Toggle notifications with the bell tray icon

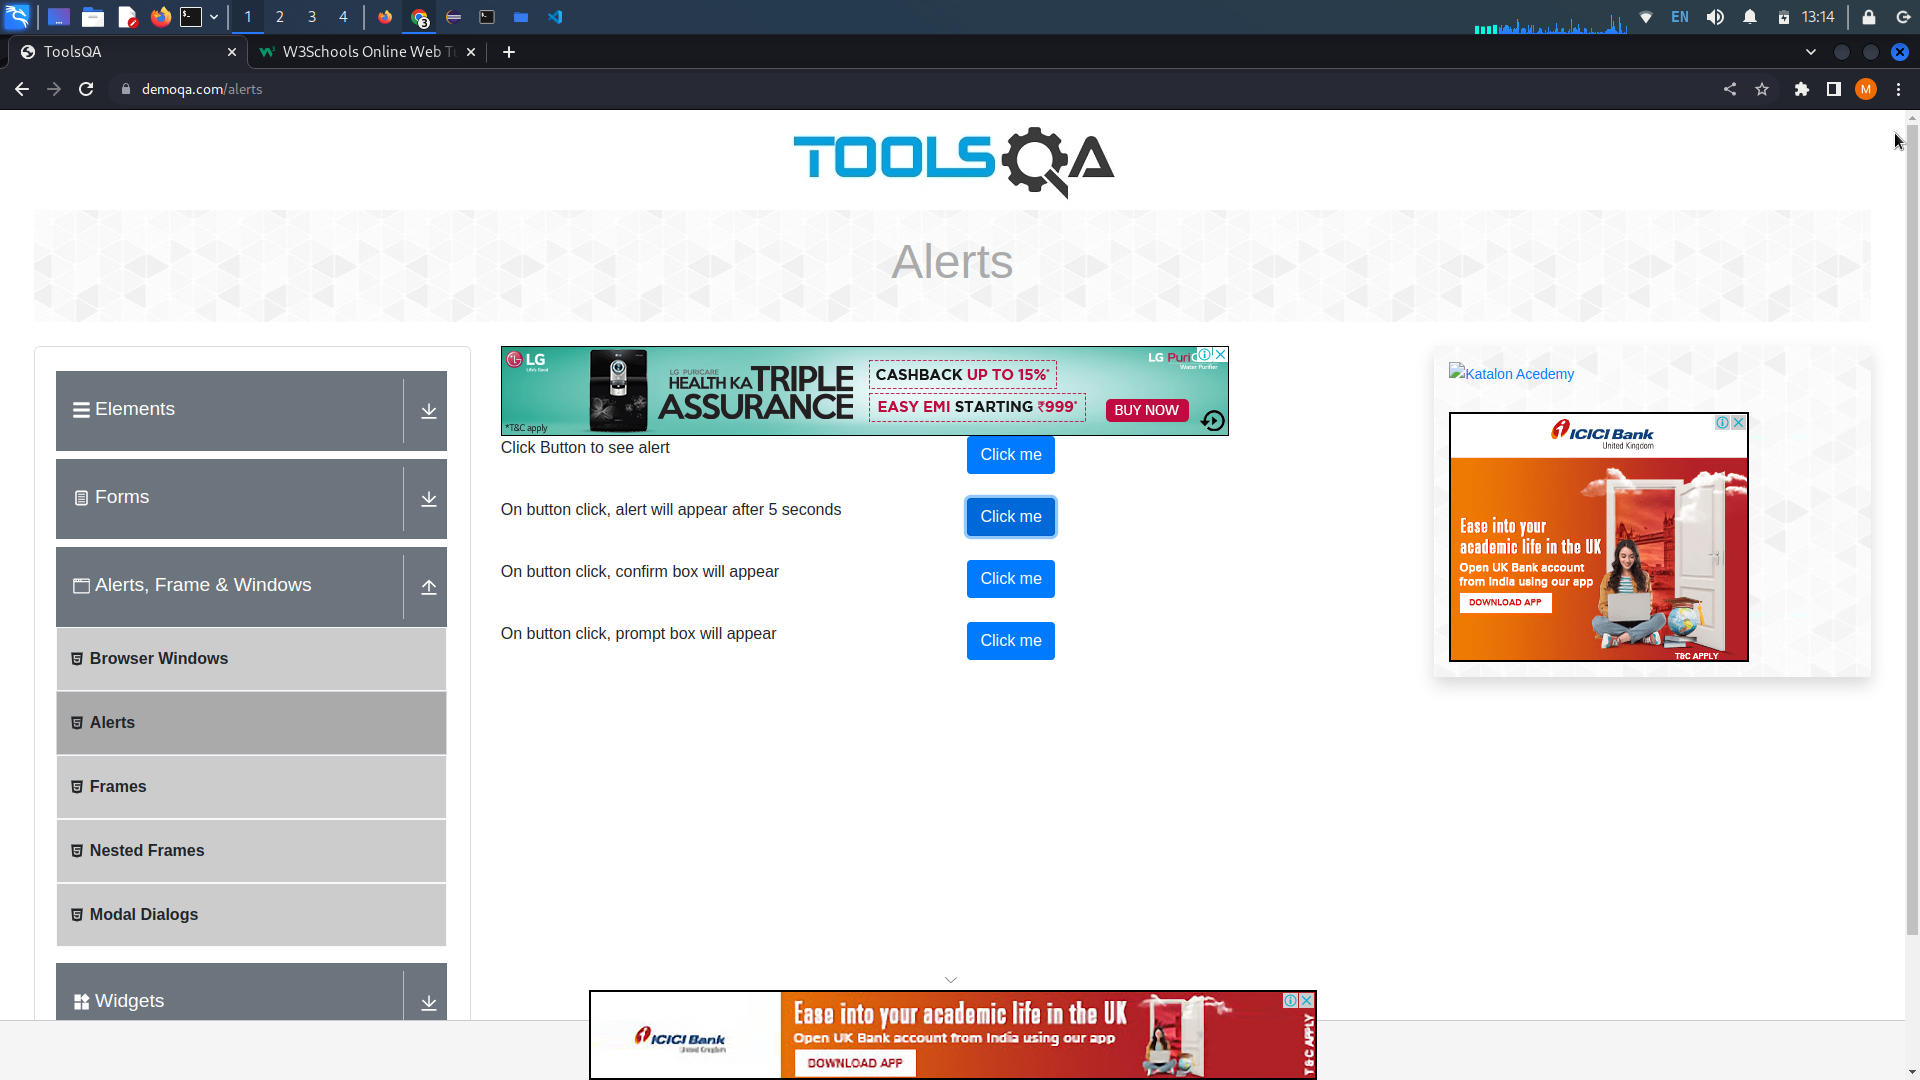tap(1750, 17)
